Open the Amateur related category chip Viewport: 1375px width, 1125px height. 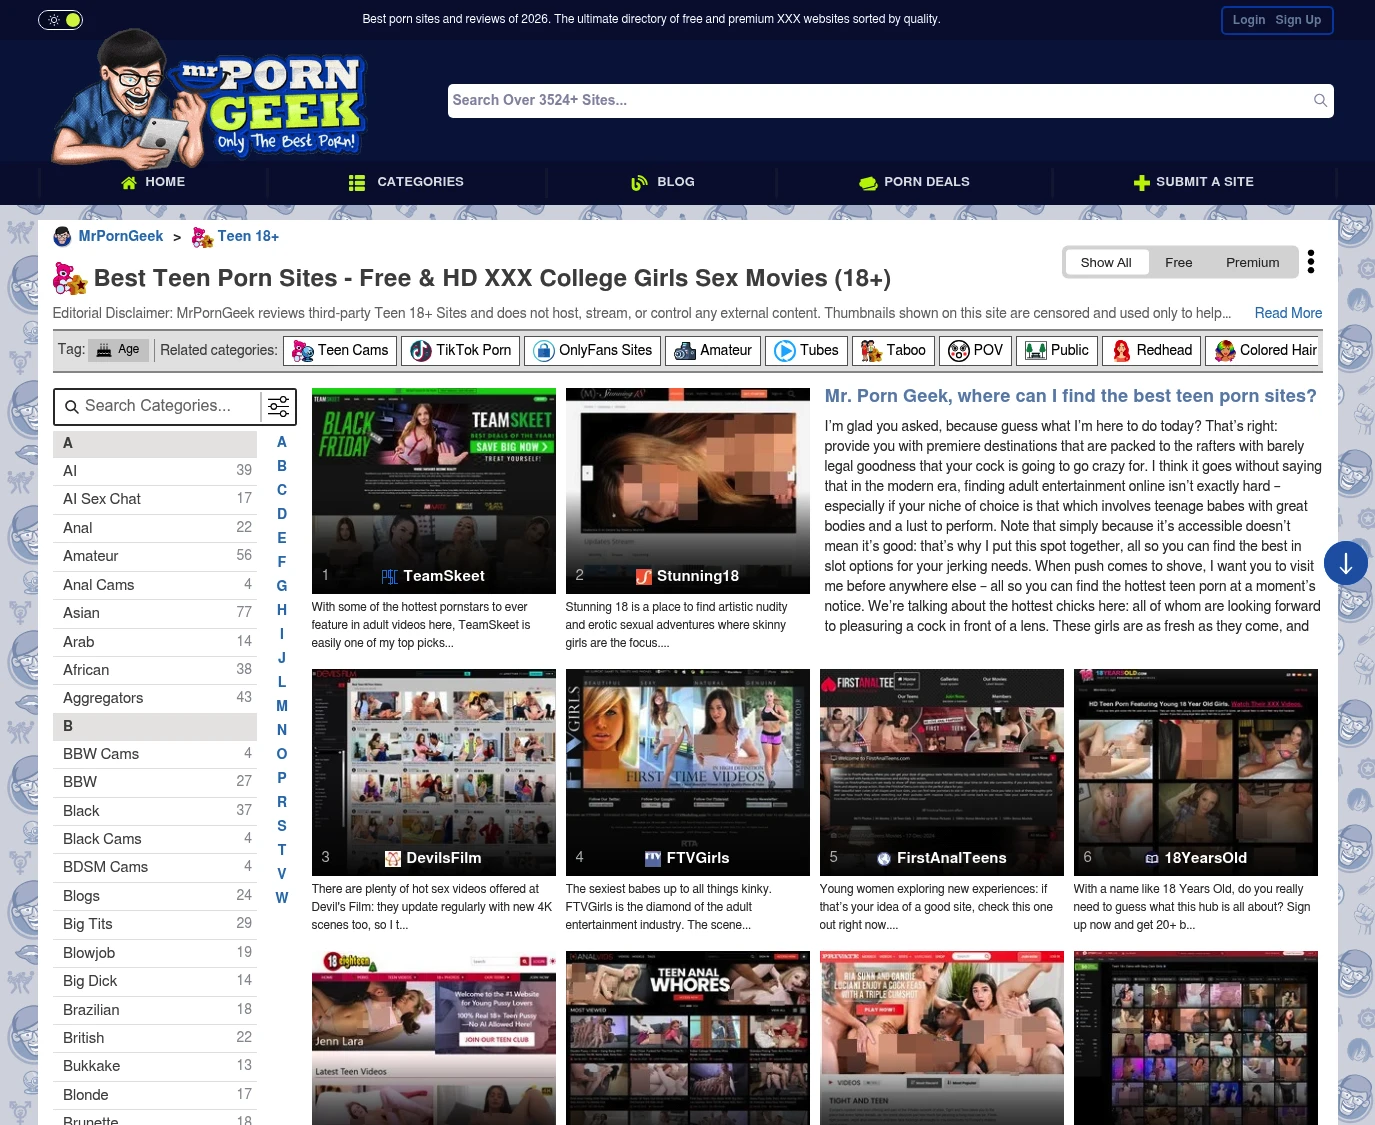(x=713, y=350)
